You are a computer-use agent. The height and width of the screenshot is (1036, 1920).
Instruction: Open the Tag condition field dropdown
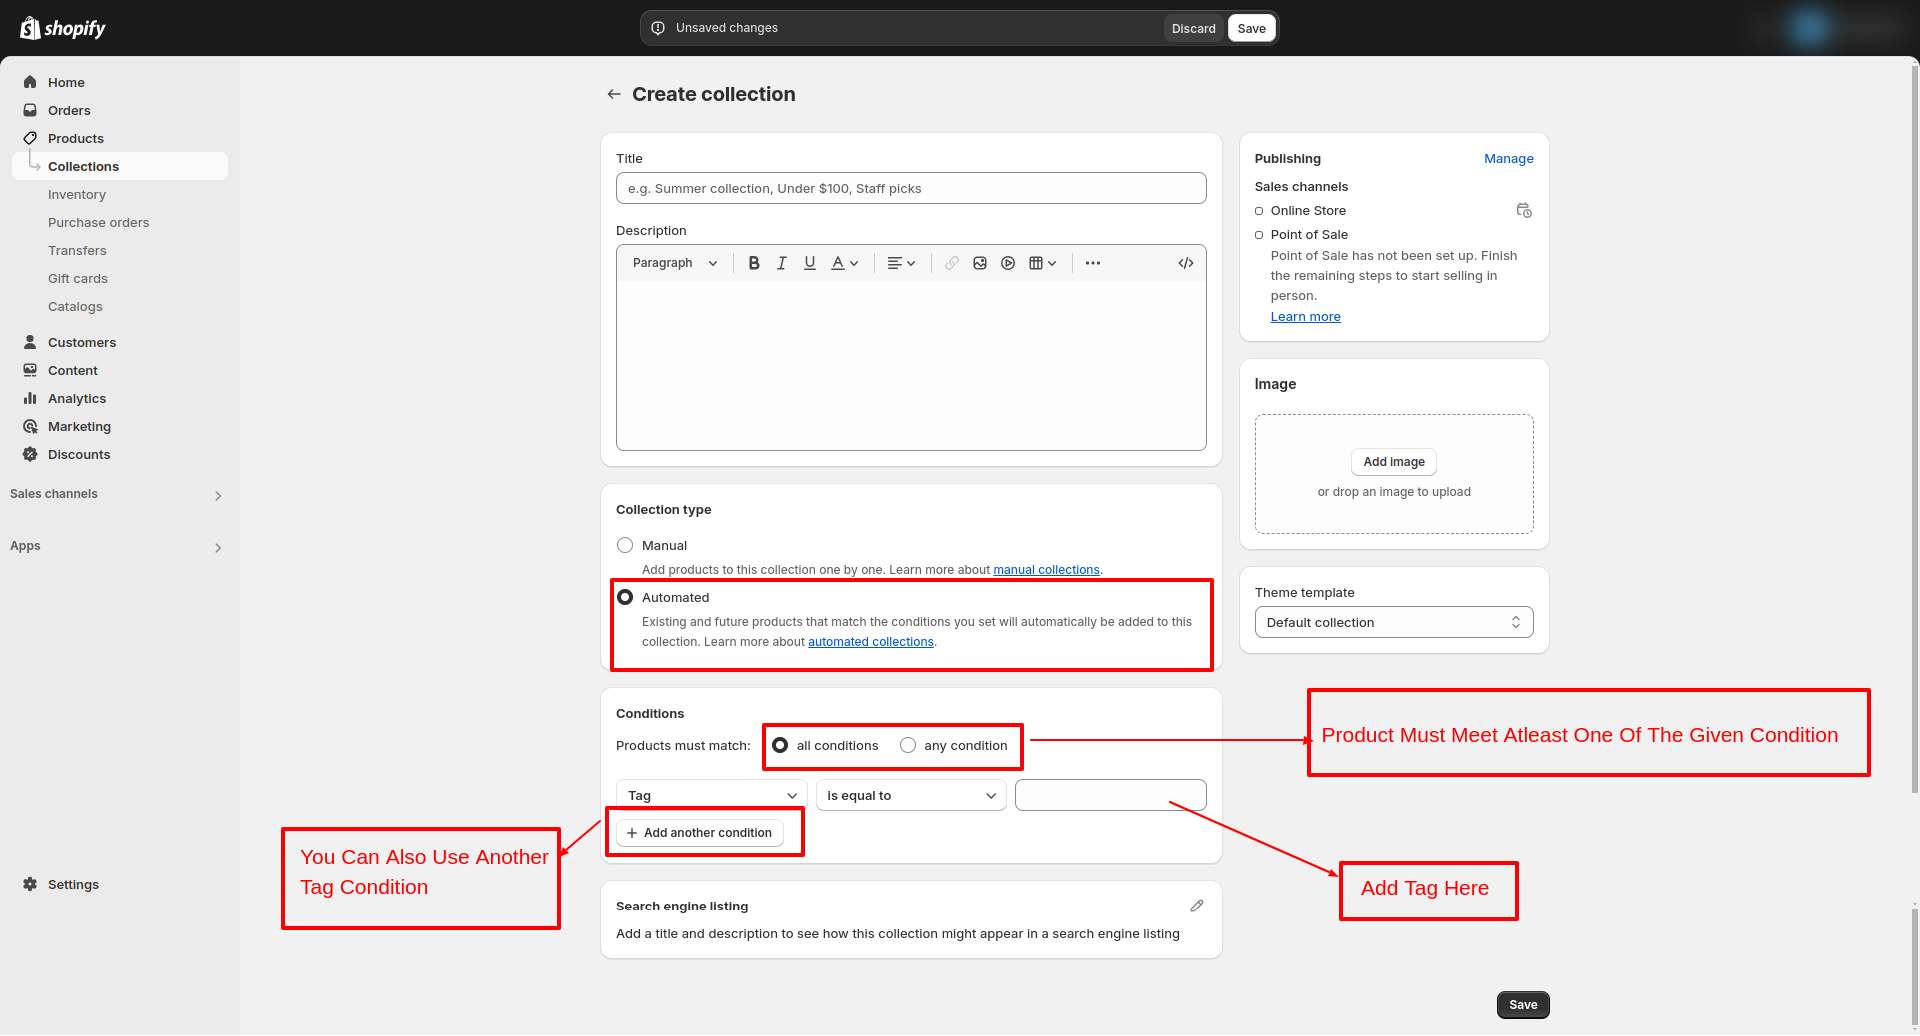tap(712, 795)
